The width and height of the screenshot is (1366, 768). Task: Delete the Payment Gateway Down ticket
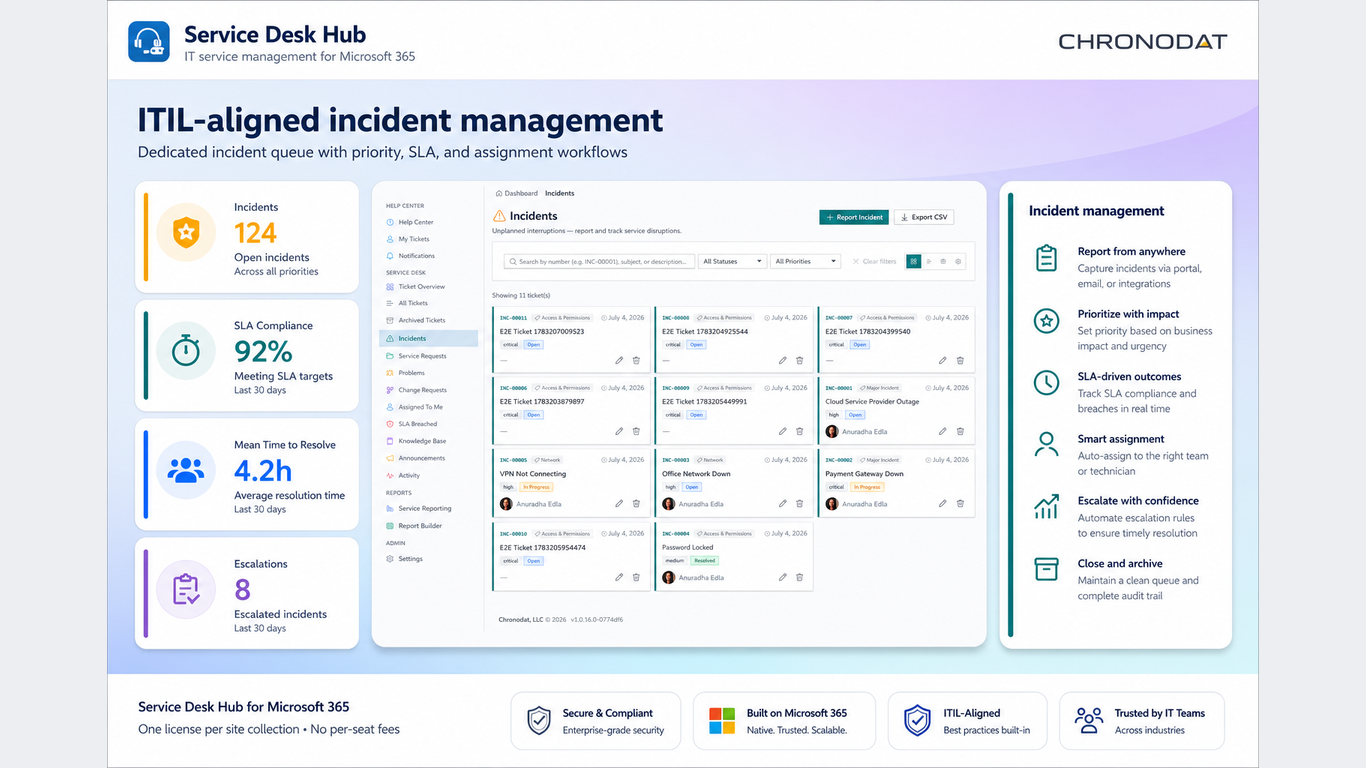coord(960,504)
